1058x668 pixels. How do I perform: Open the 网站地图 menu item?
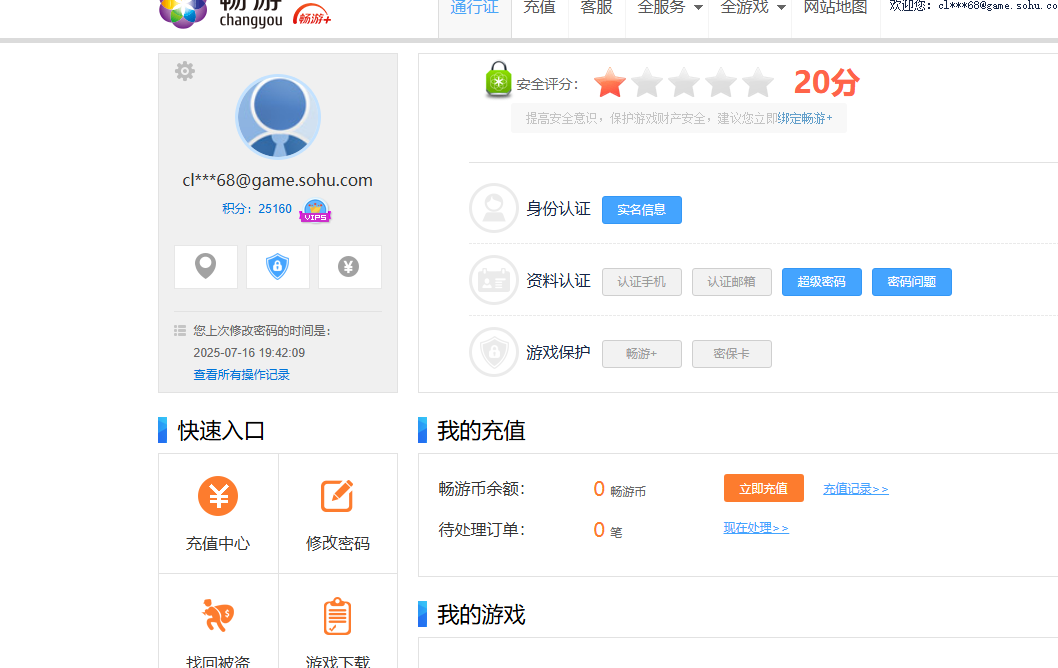tap(835, 7)
